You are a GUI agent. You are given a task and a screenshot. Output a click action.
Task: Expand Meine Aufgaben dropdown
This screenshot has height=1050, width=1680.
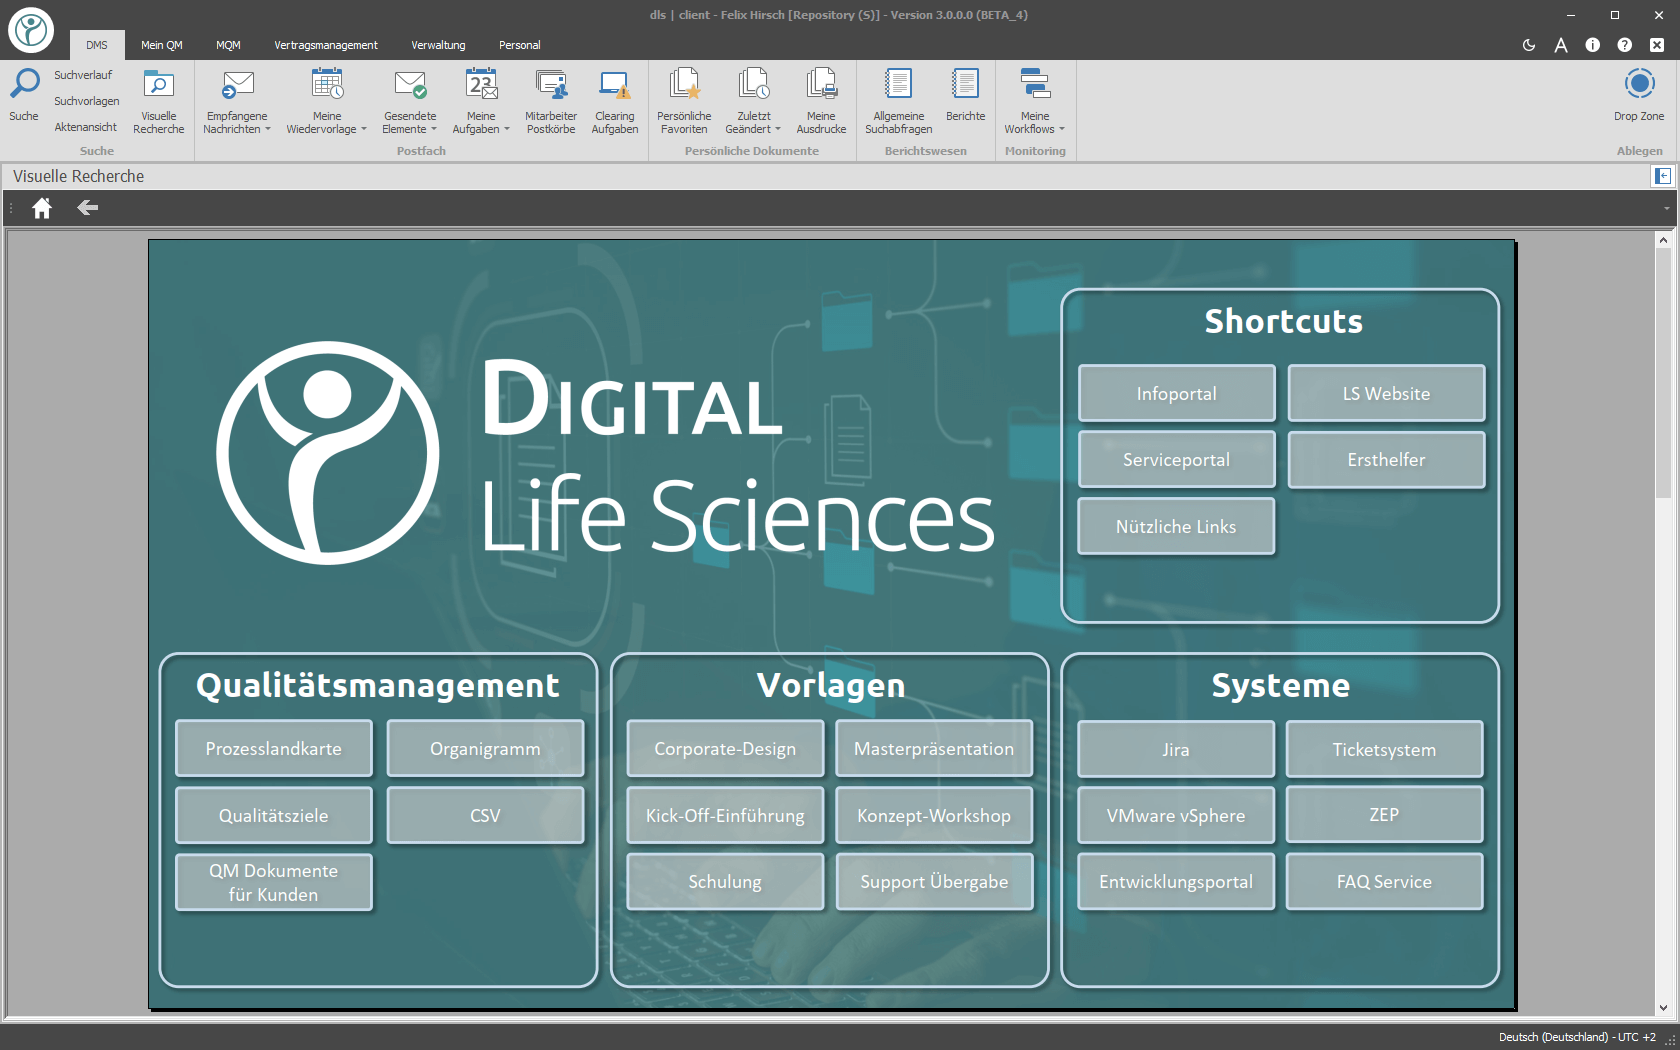507,129
